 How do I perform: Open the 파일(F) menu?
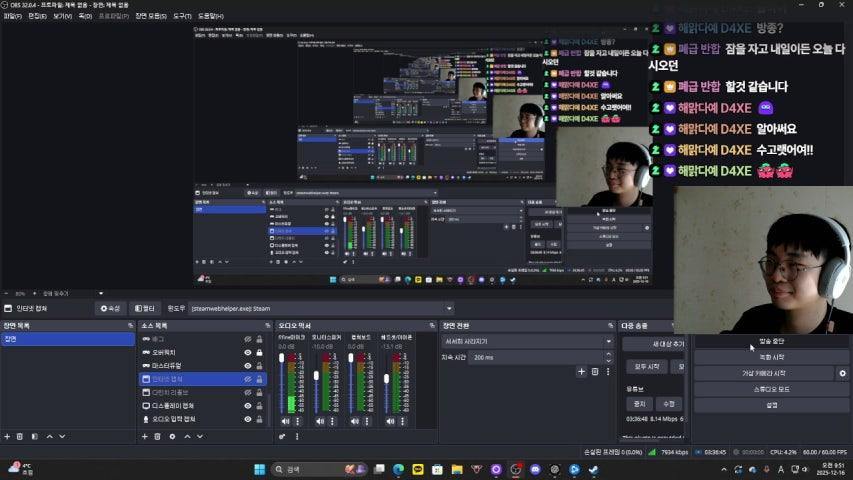(13, 17)
